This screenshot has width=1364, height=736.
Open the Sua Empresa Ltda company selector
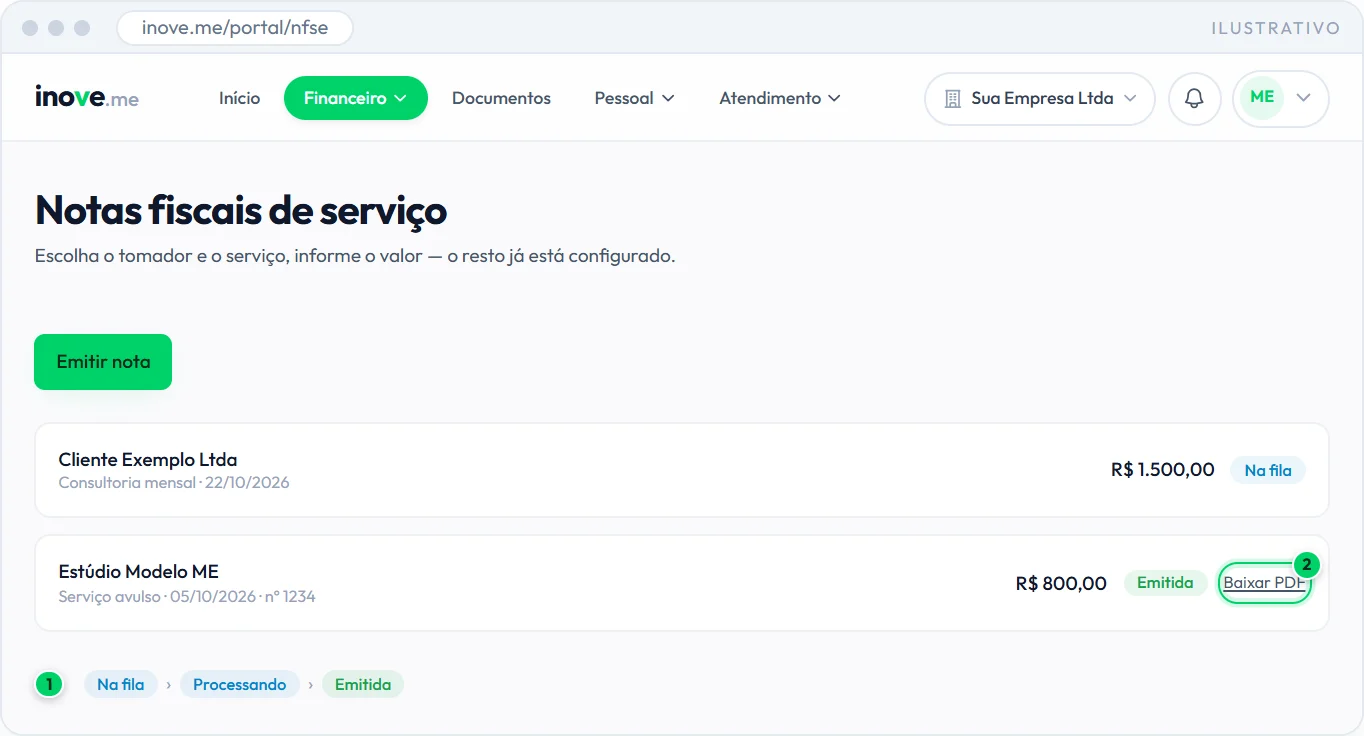(1040, 99)
